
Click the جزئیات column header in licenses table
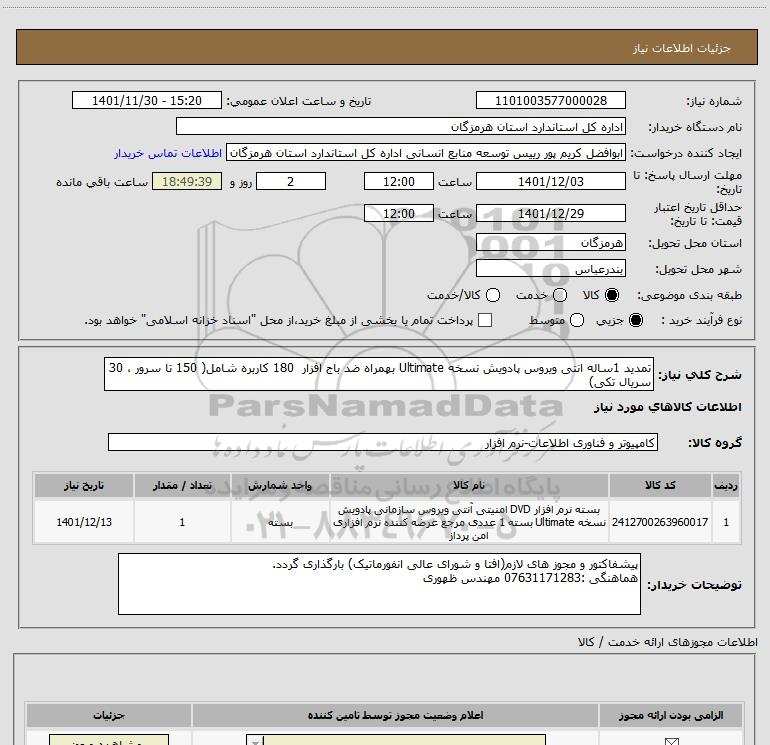tap(109, 715)
